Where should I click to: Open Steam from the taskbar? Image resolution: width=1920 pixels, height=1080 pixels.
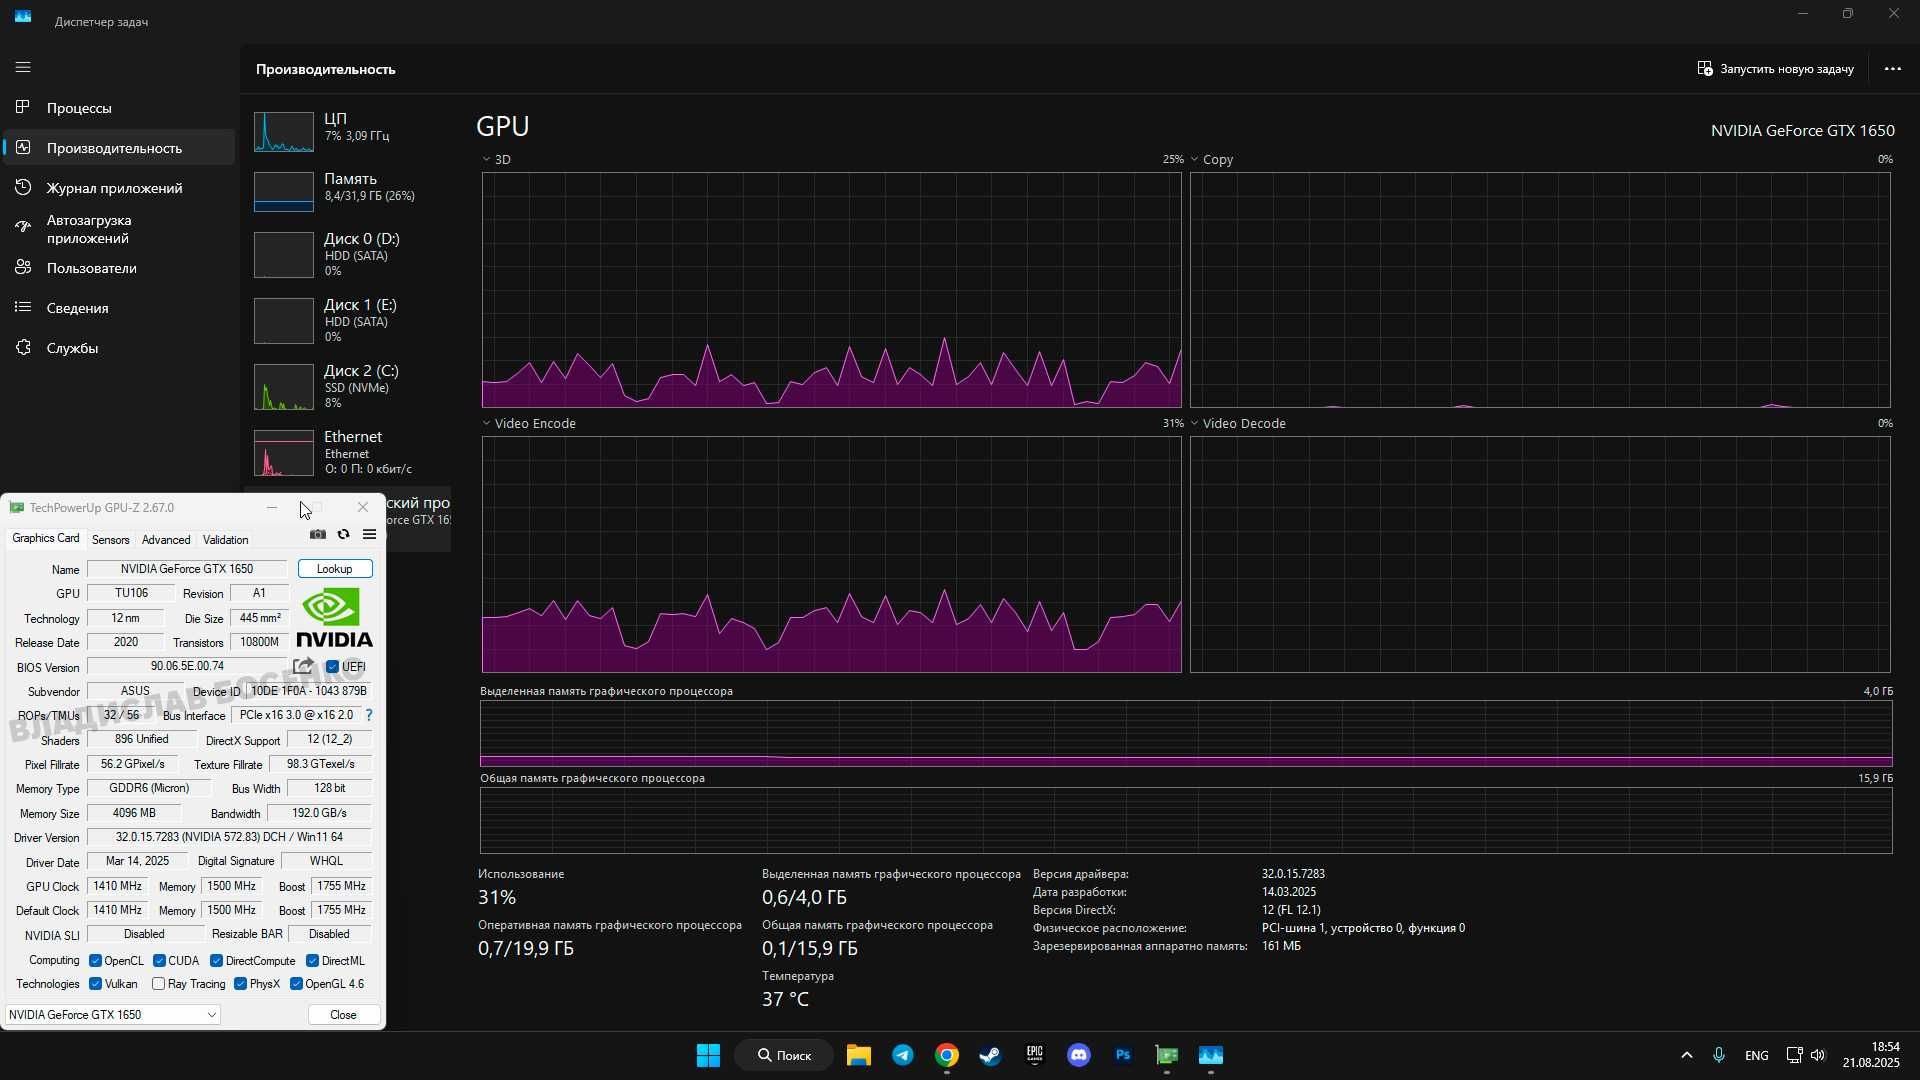[x=991, y=1055]
